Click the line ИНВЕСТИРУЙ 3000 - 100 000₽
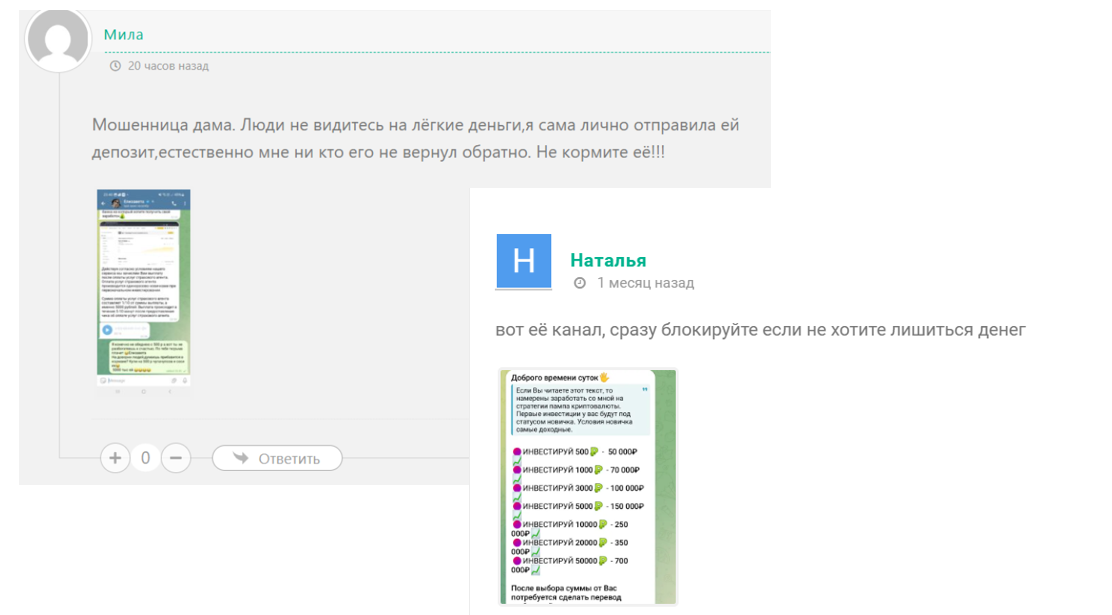1112x615 pixels. (x=578, y=488)
